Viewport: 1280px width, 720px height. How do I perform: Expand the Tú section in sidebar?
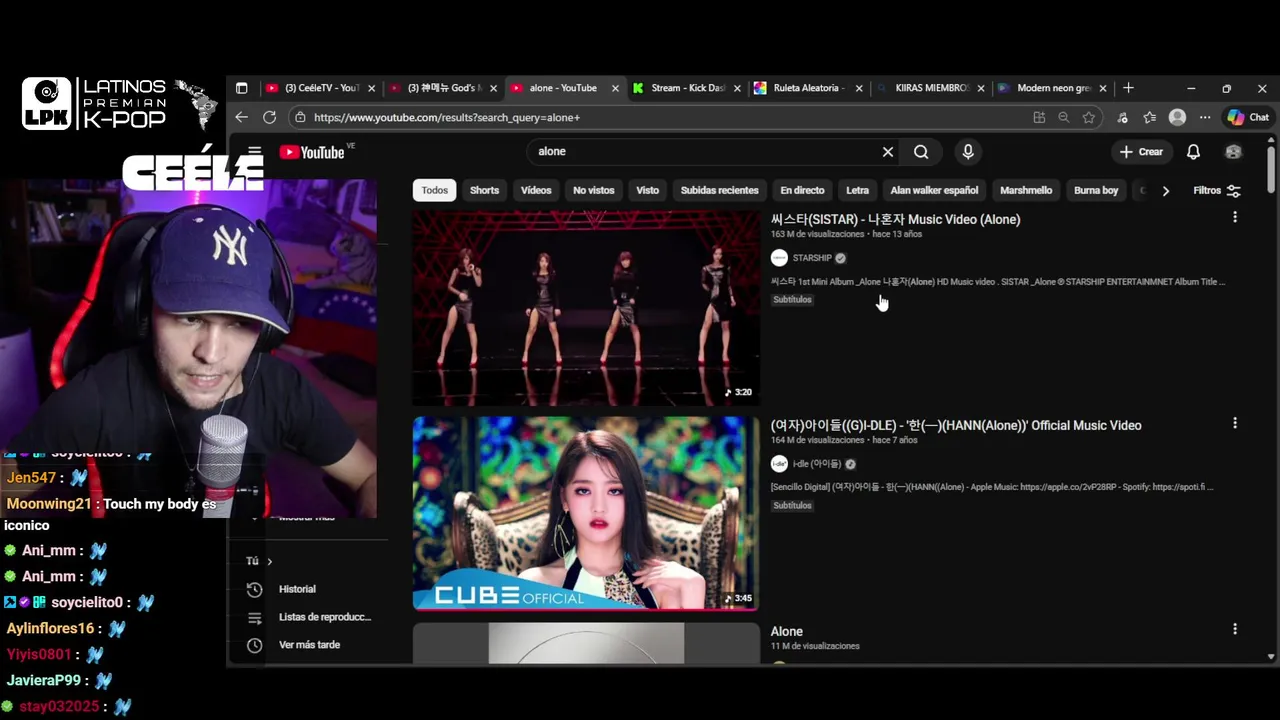[259, 561]
